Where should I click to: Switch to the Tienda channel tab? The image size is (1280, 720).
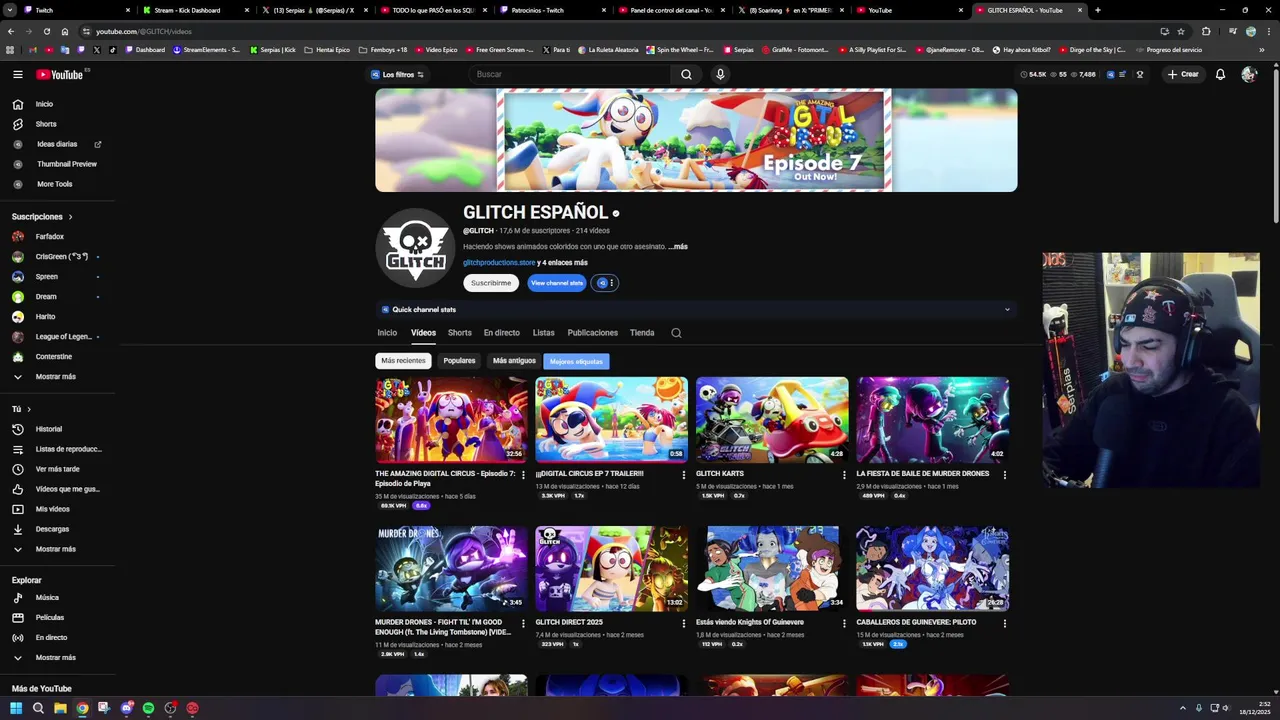point(642,333)
